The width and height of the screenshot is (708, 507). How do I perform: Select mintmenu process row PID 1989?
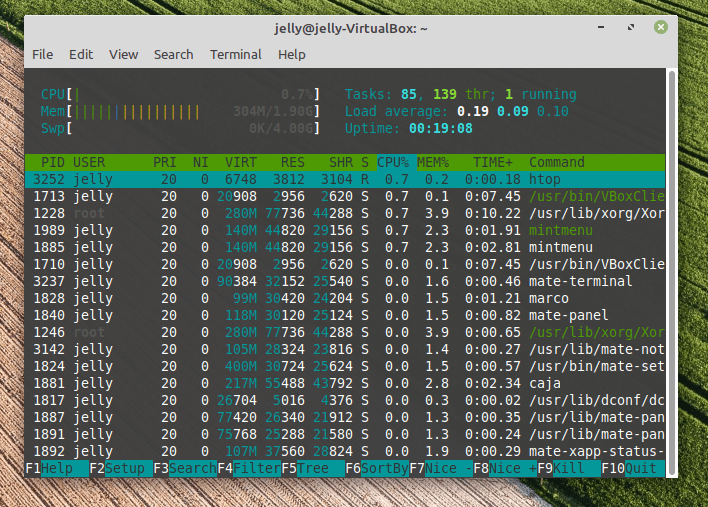345,230
